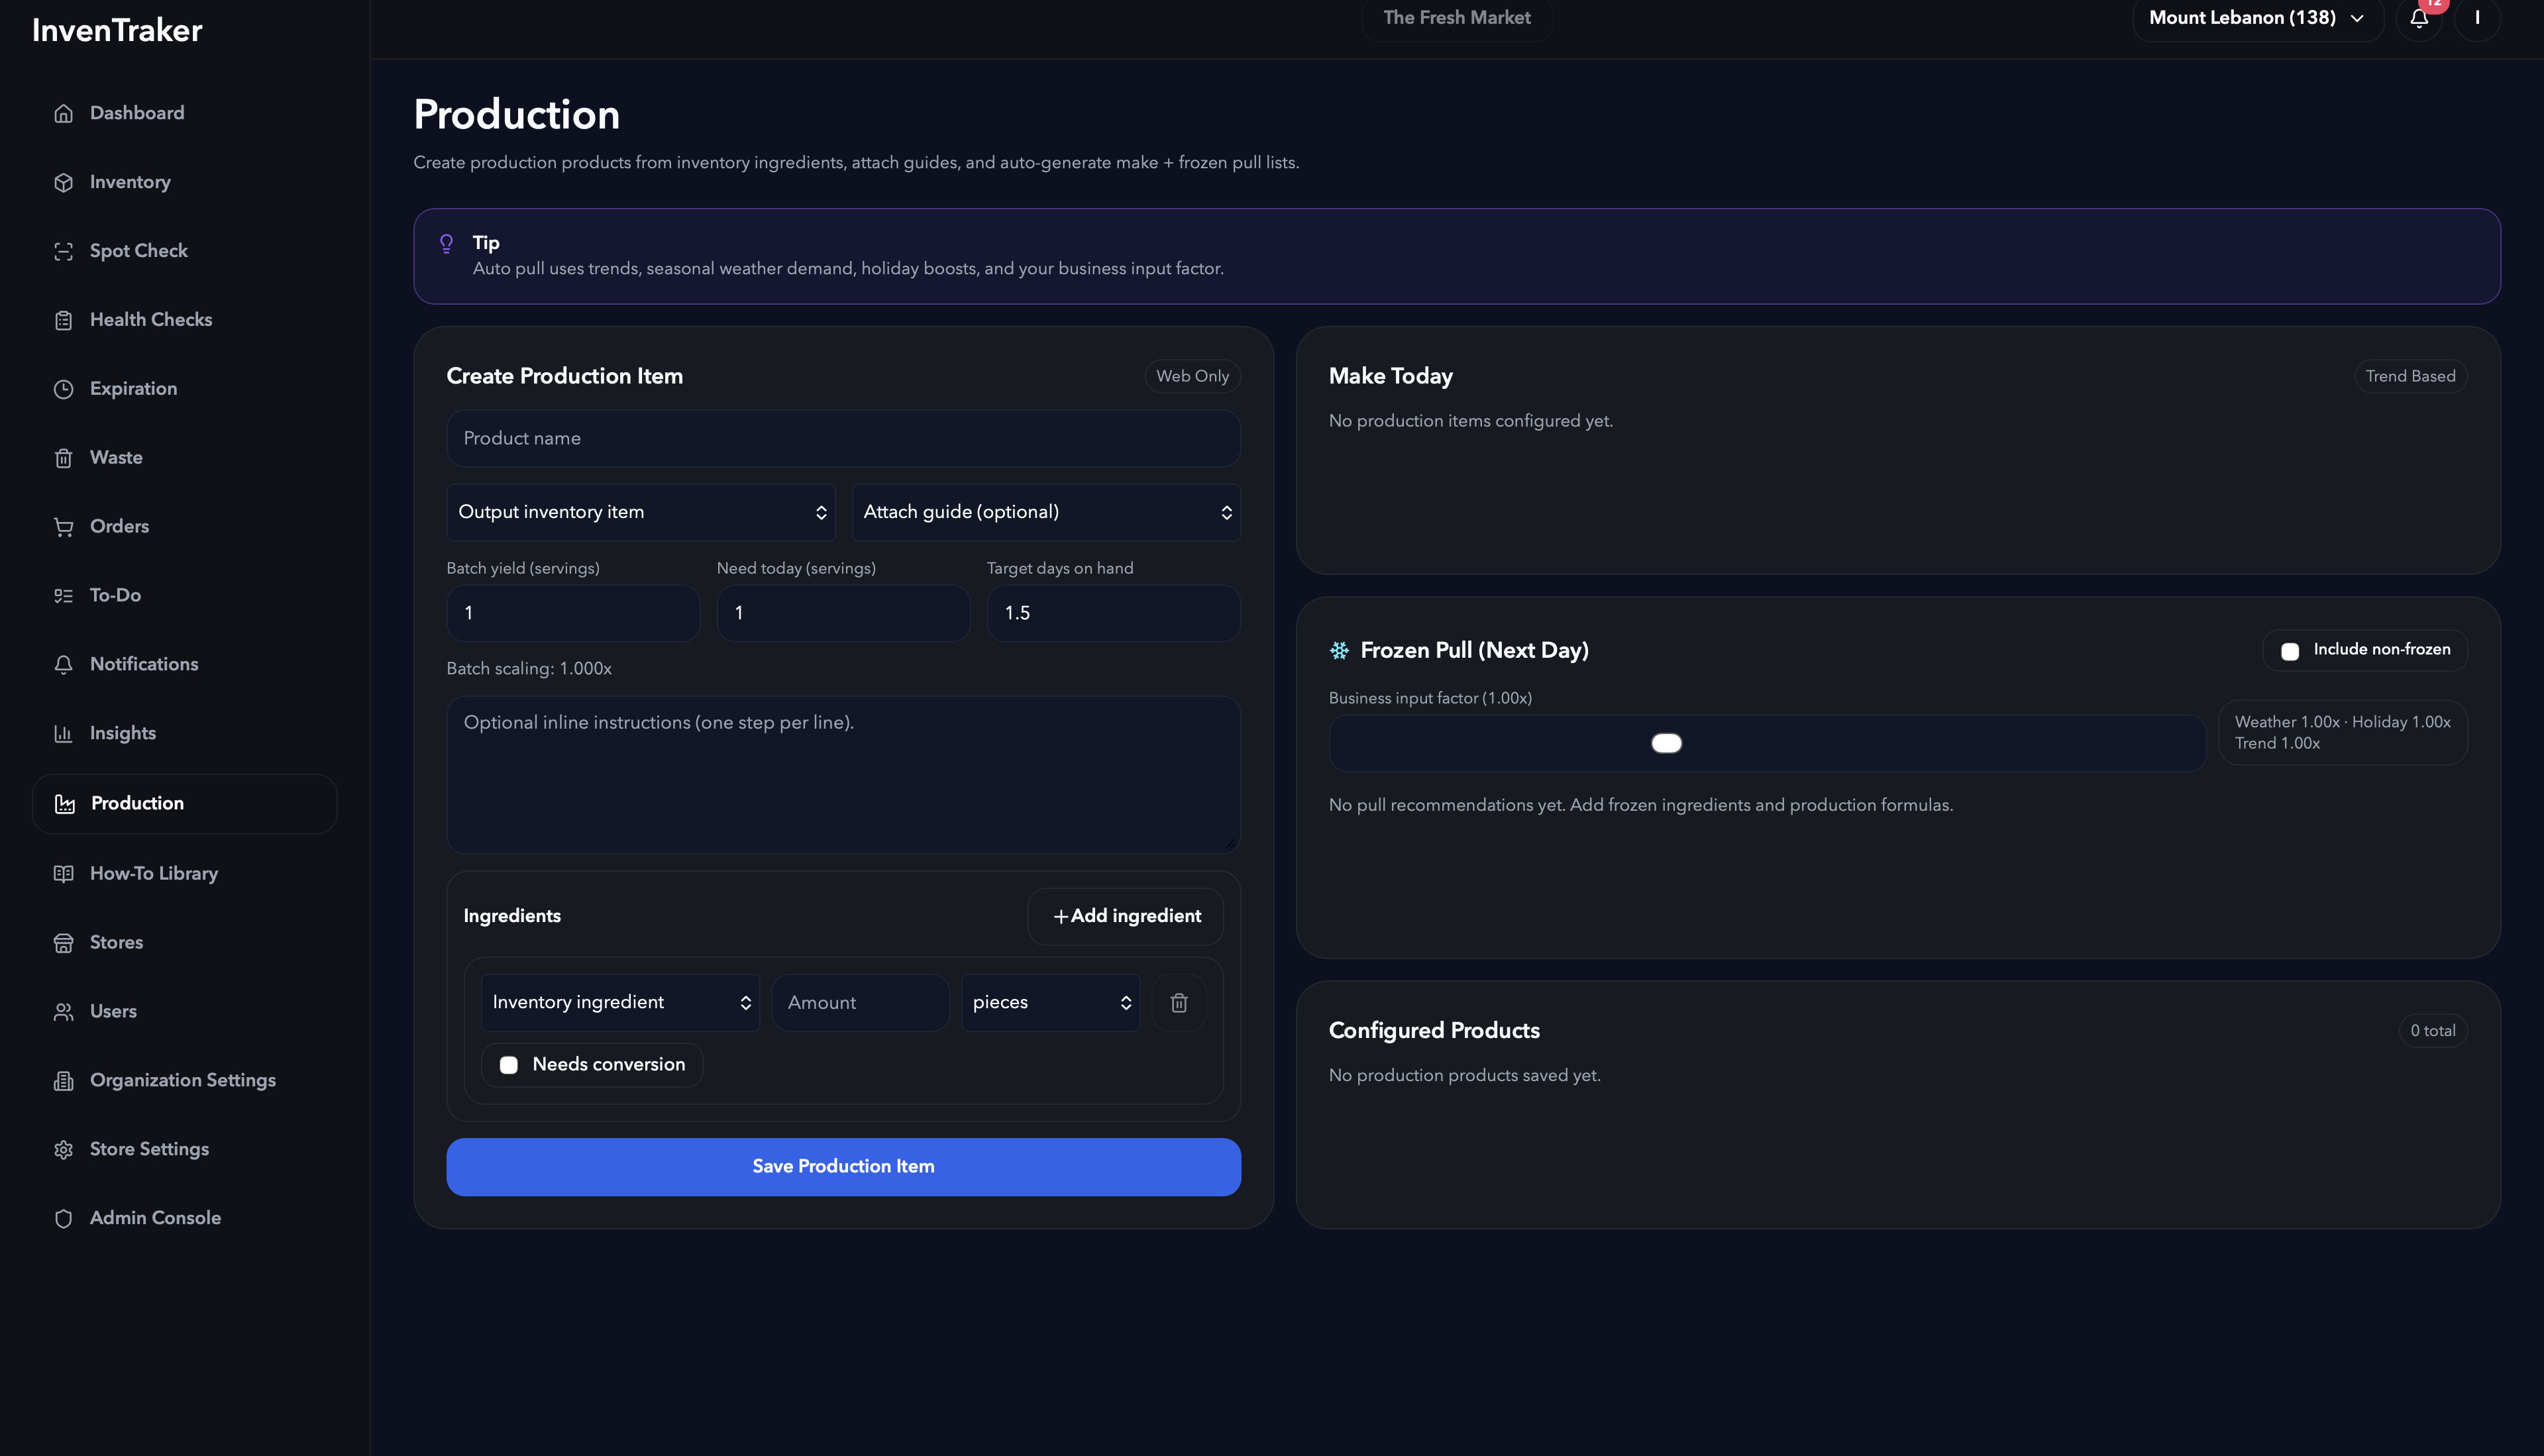Click the Notifications bell icon in sidebar
Viewport: 2544px width, 1456px height.
tap(63, 665)
